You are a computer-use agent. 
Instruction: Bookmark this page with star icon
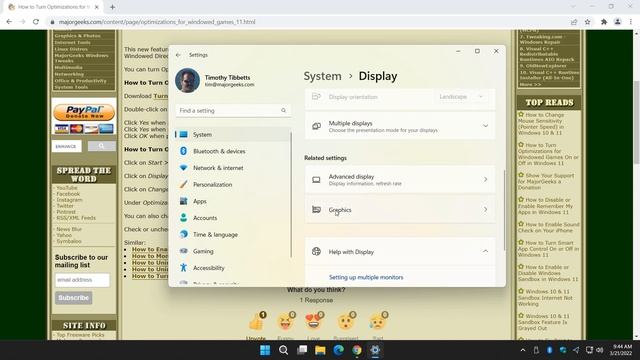point(587,22)
